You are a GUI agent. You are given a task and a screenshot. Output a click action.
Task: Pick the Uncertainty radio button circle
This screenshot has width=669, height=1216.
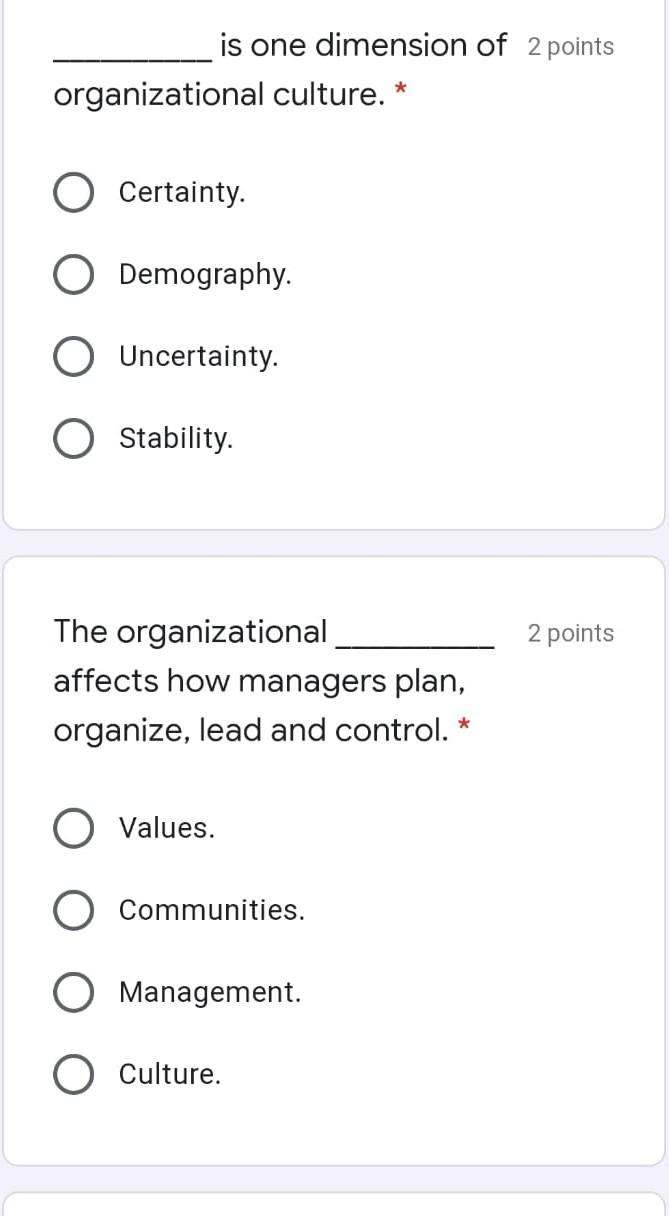click(73, 357)
